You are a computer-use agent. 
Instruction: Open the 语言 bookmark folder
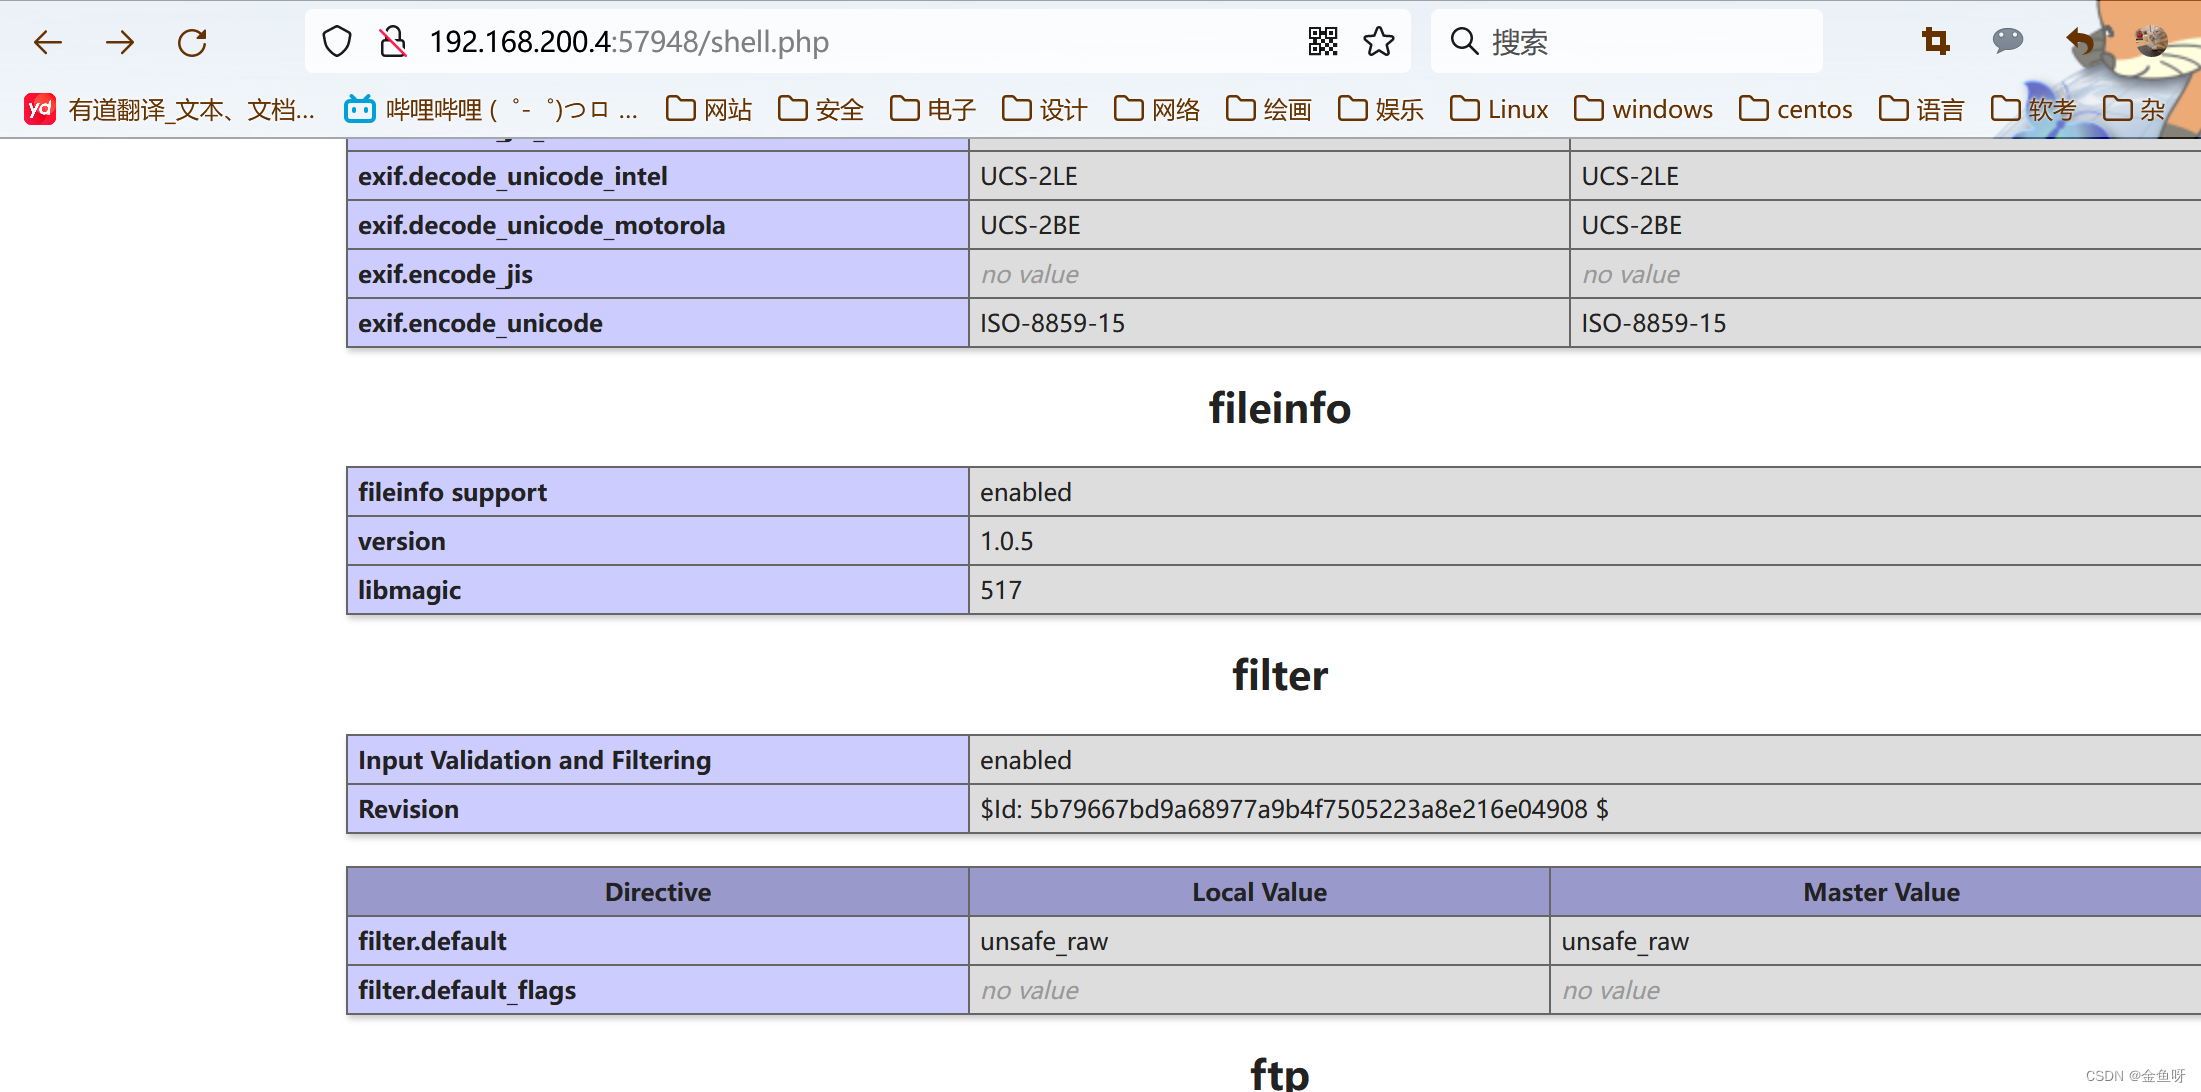[1922, 109]
